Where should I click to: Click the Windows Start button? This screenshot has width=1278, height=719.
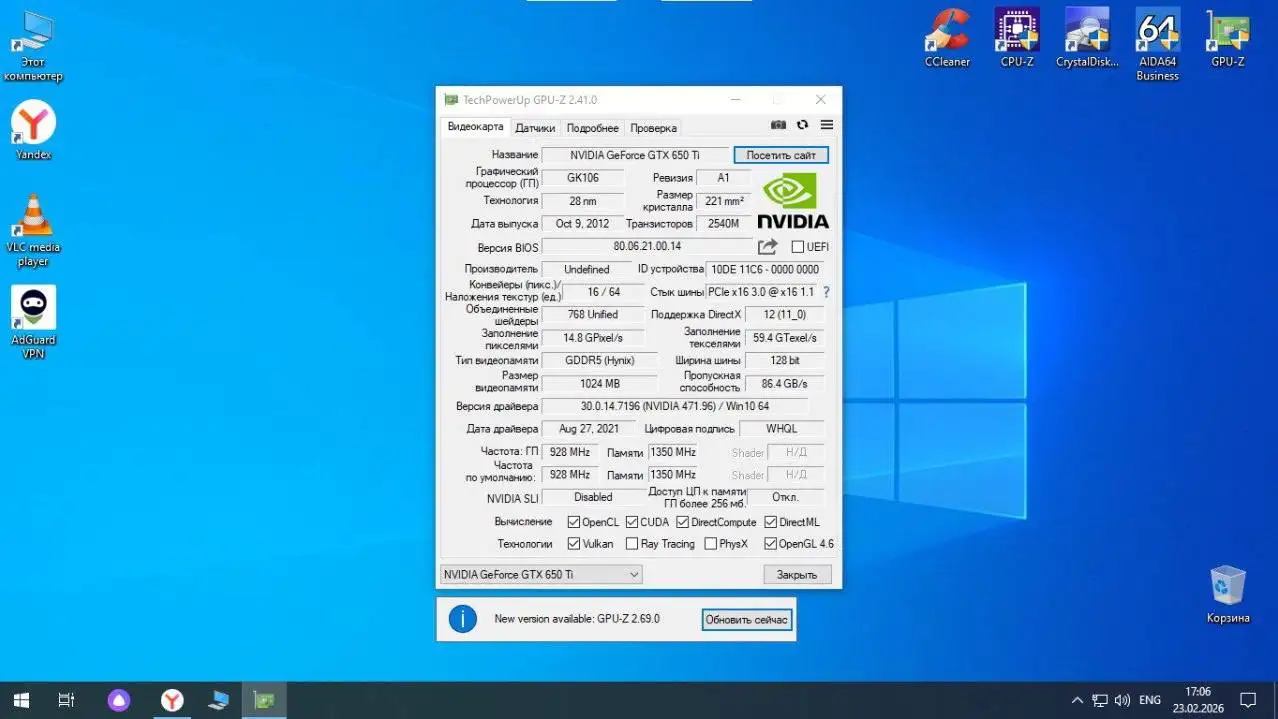pos(20,699)
